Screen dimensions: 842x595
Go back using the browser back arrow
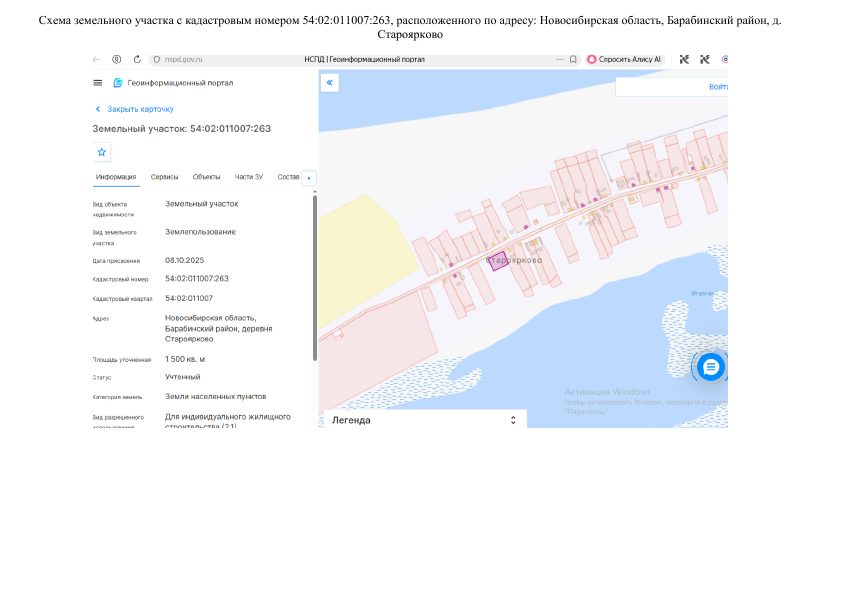97,60
